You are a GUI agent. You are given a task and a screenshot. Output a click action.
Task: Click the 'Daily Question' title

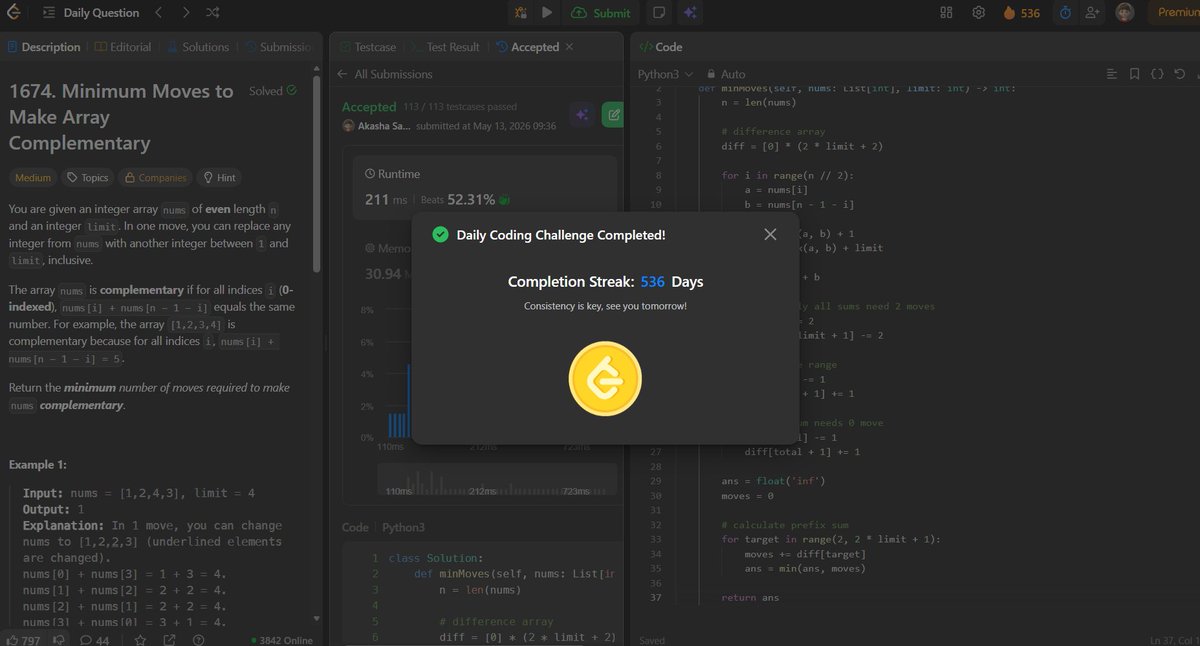101,13
